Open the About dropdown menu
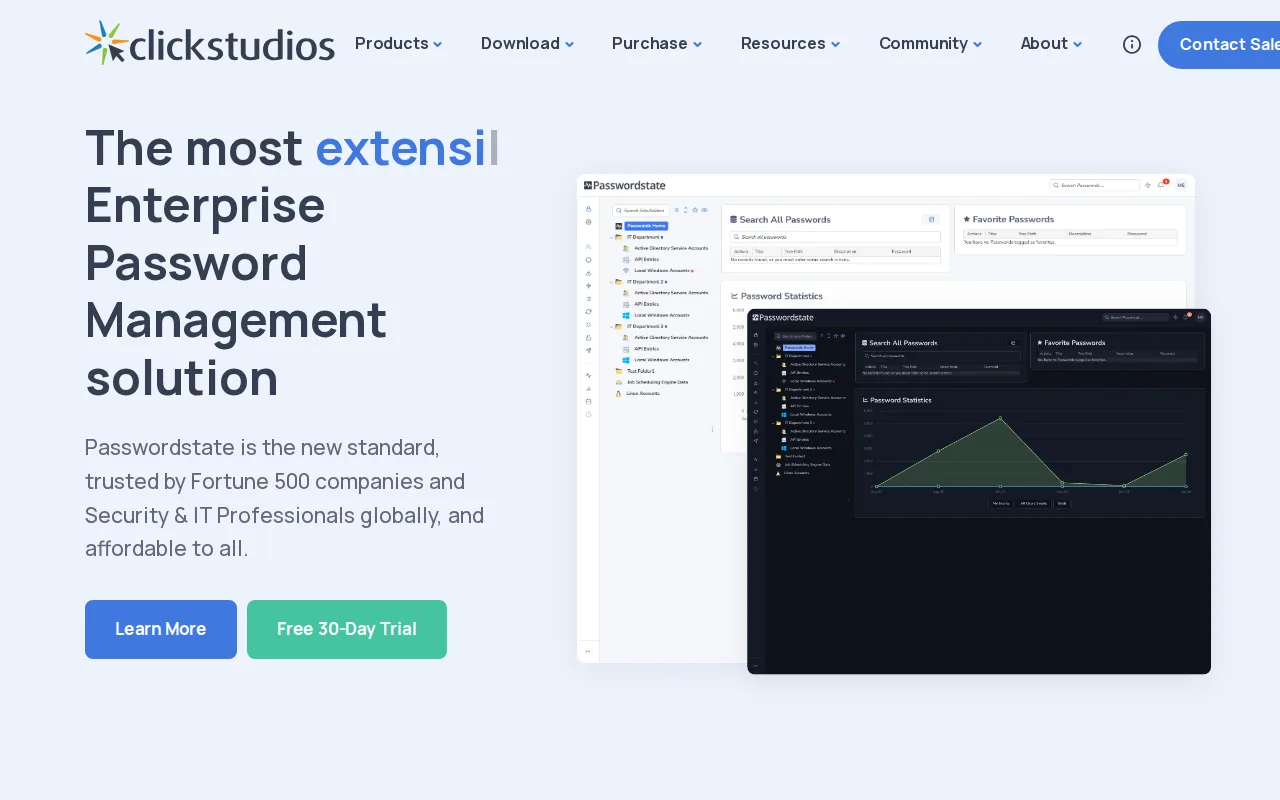 point(1051,44)
